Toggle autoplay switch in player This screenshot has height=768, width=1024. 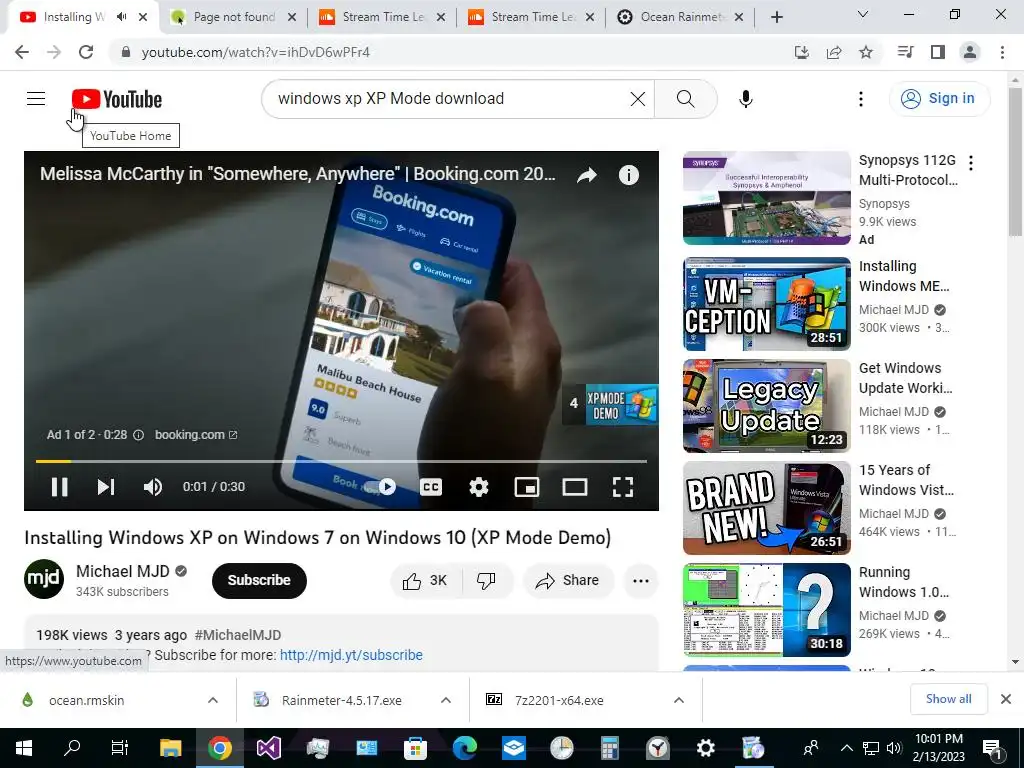[383, 487]
